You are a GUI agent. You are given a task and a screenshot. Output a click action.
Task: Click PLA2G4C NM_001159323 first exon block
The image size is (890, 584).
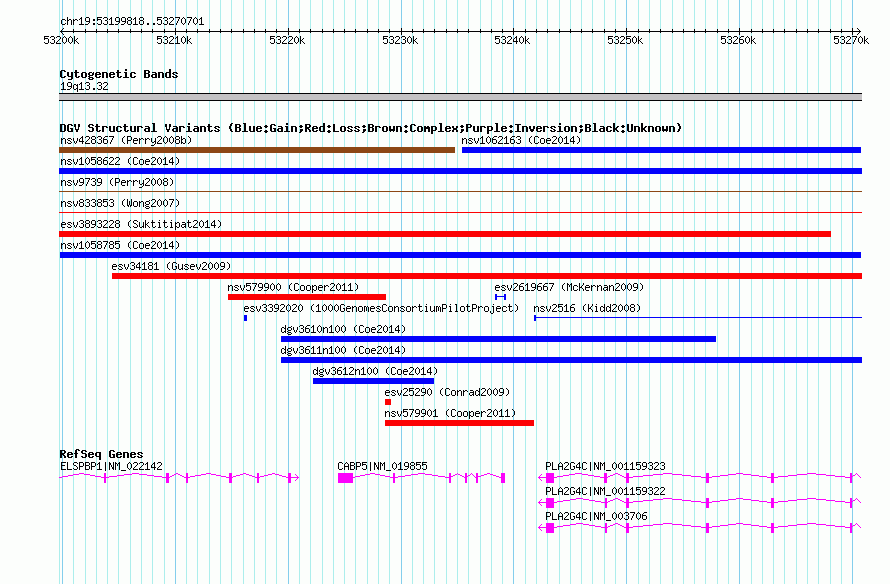click(549, 478)
